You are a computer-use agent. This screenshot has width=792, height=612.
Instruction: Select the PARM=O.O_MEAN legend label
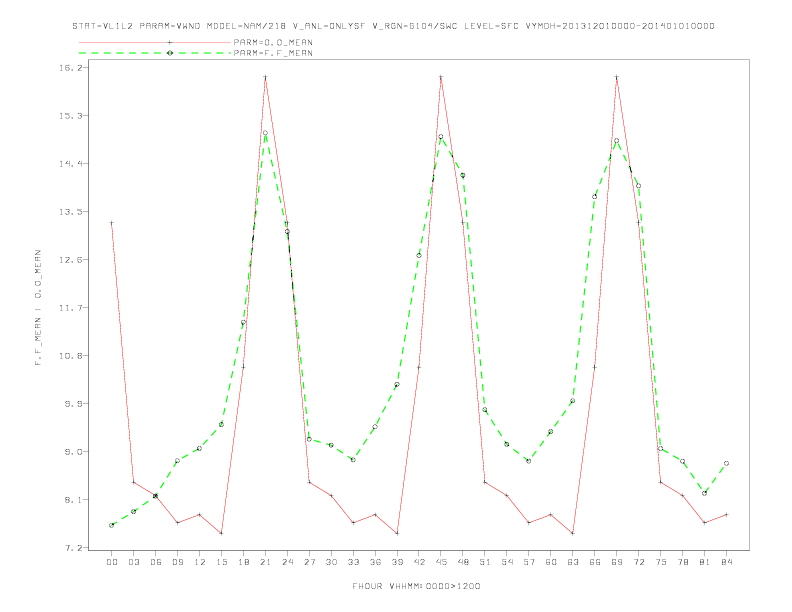click(x=273, y=42)
